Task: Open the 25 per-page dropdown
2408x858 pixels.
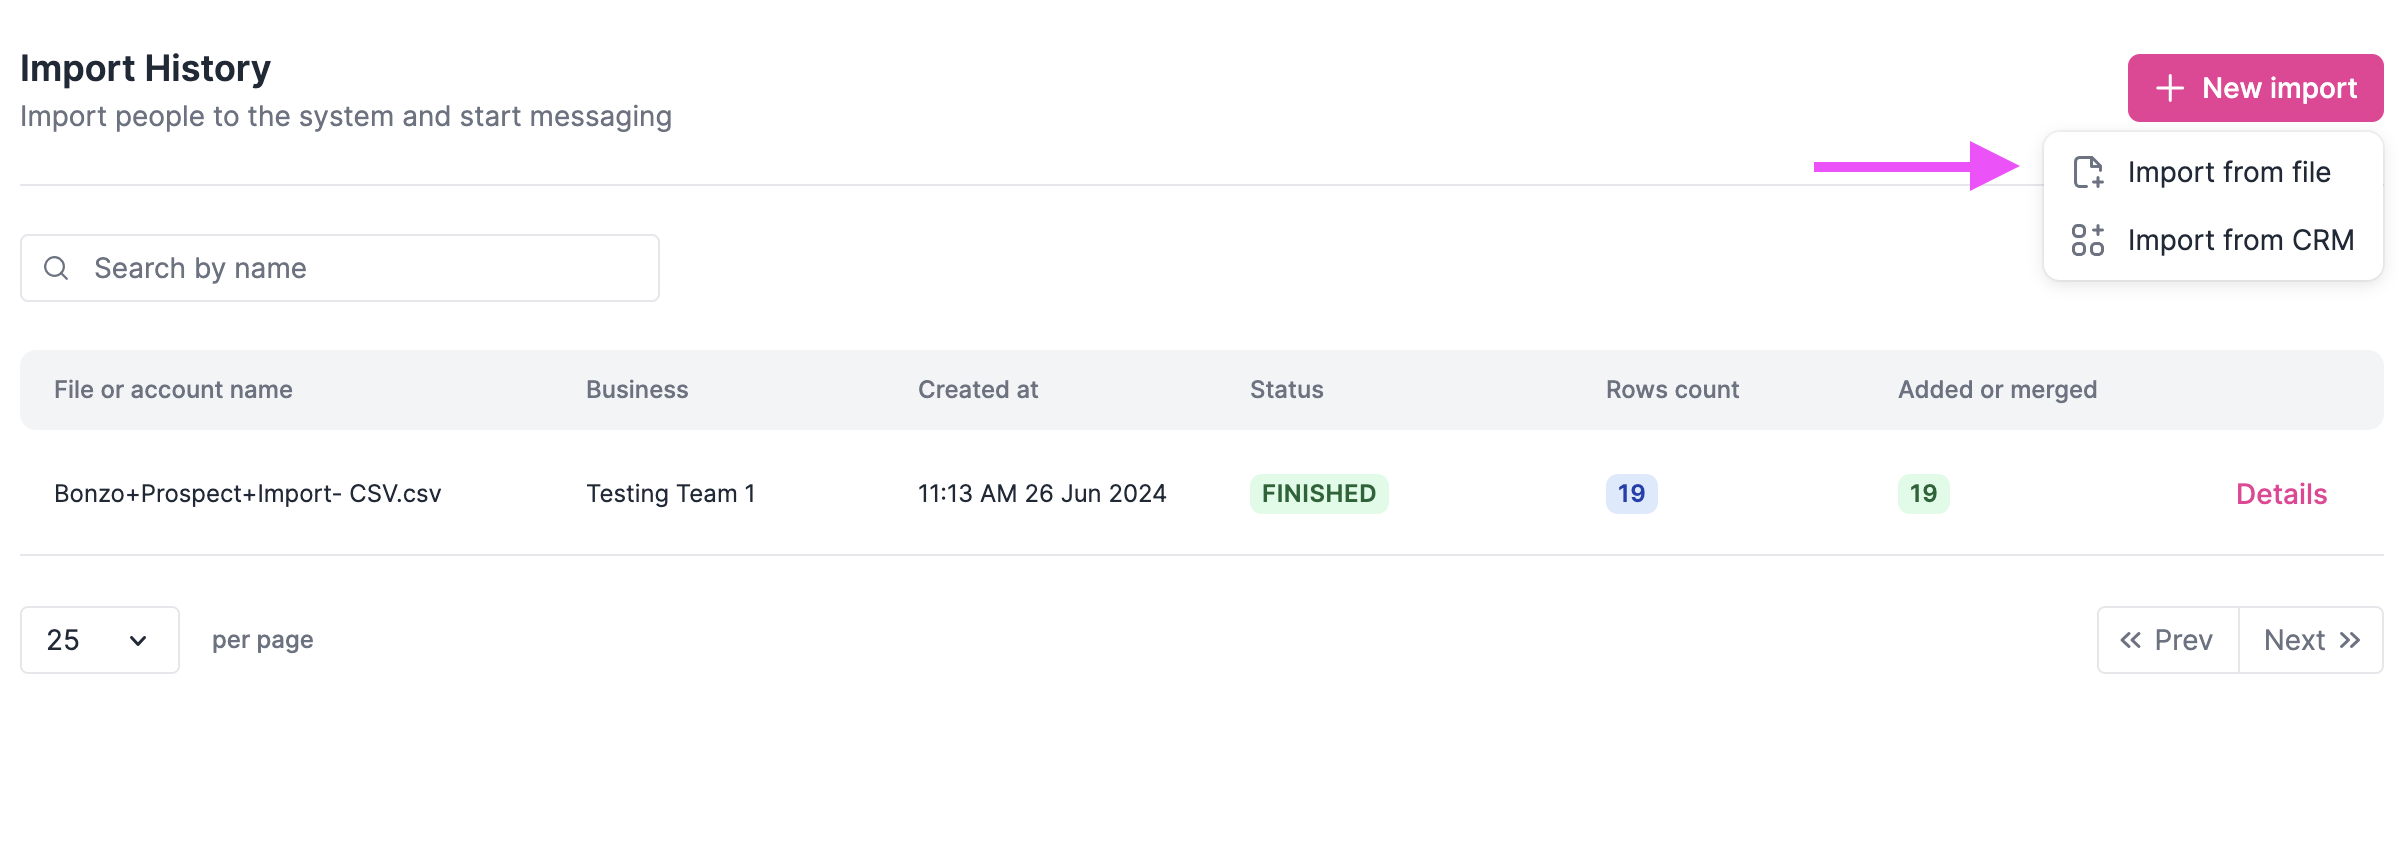Action: pos(99,640)
